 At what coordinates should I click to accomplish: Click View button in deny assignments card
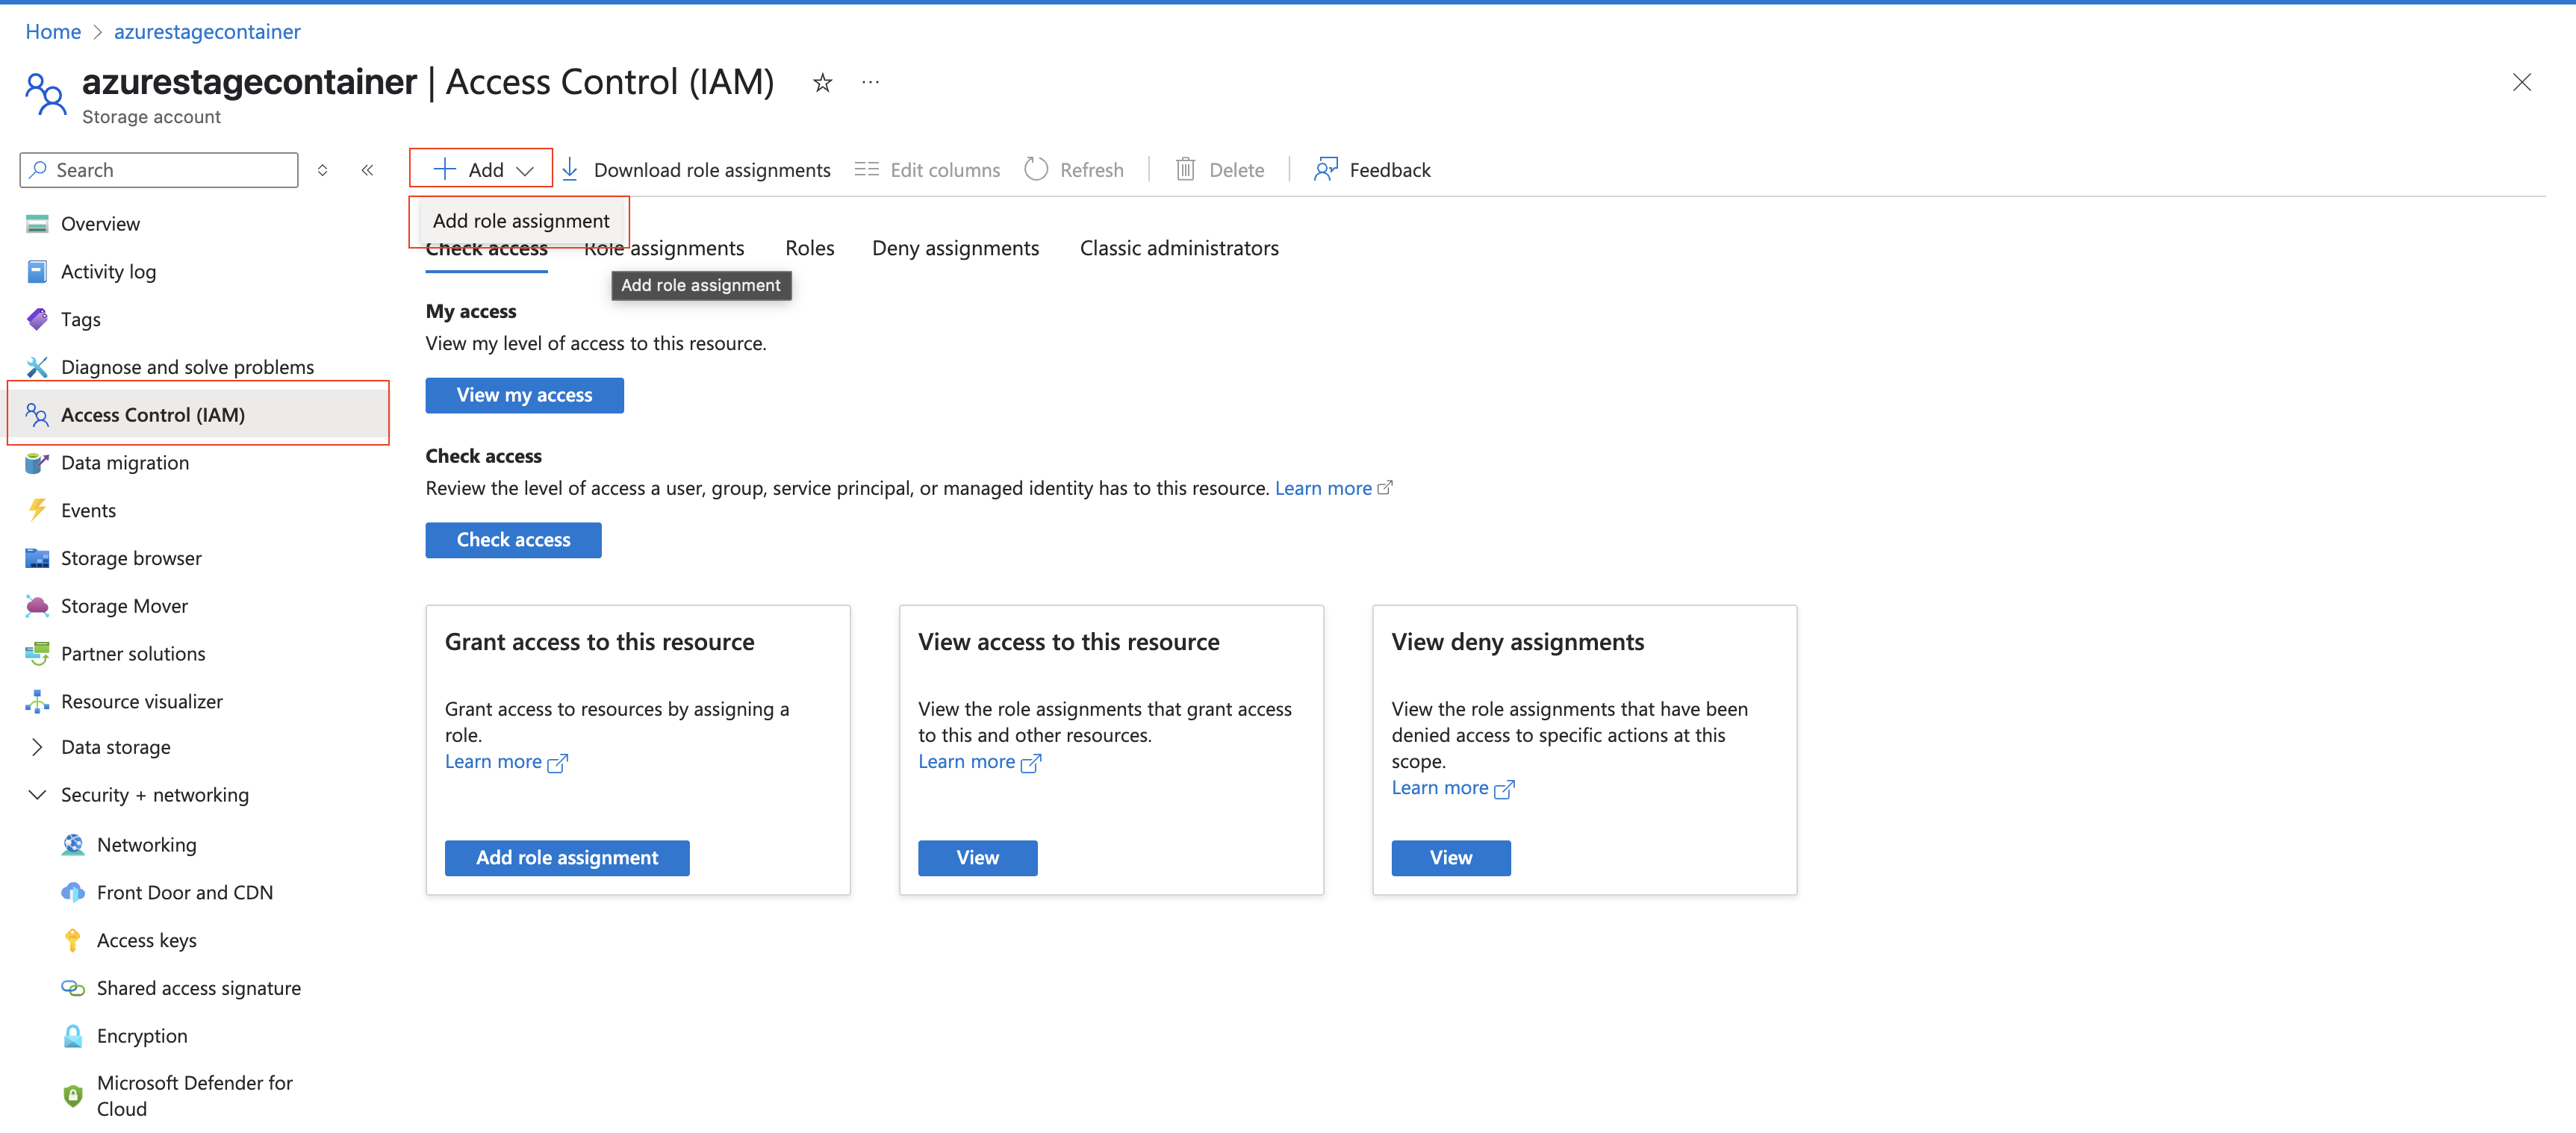(x=1450, y=858)
